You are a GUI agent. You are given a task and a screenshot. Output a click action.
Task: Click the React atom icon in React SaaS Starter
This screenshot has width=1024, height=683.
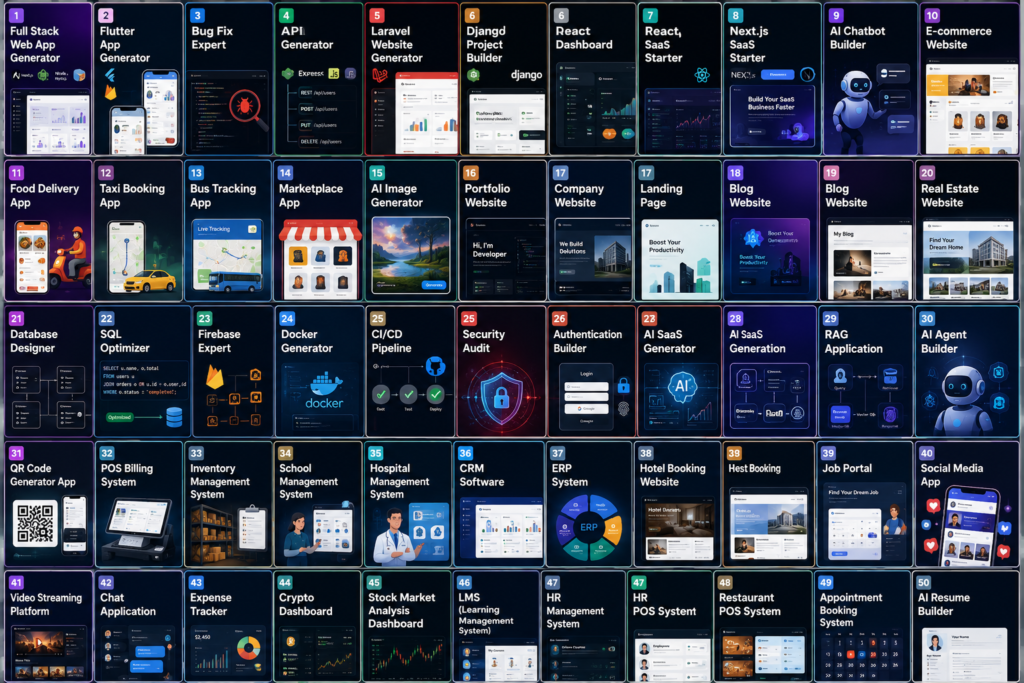(702, 75)
